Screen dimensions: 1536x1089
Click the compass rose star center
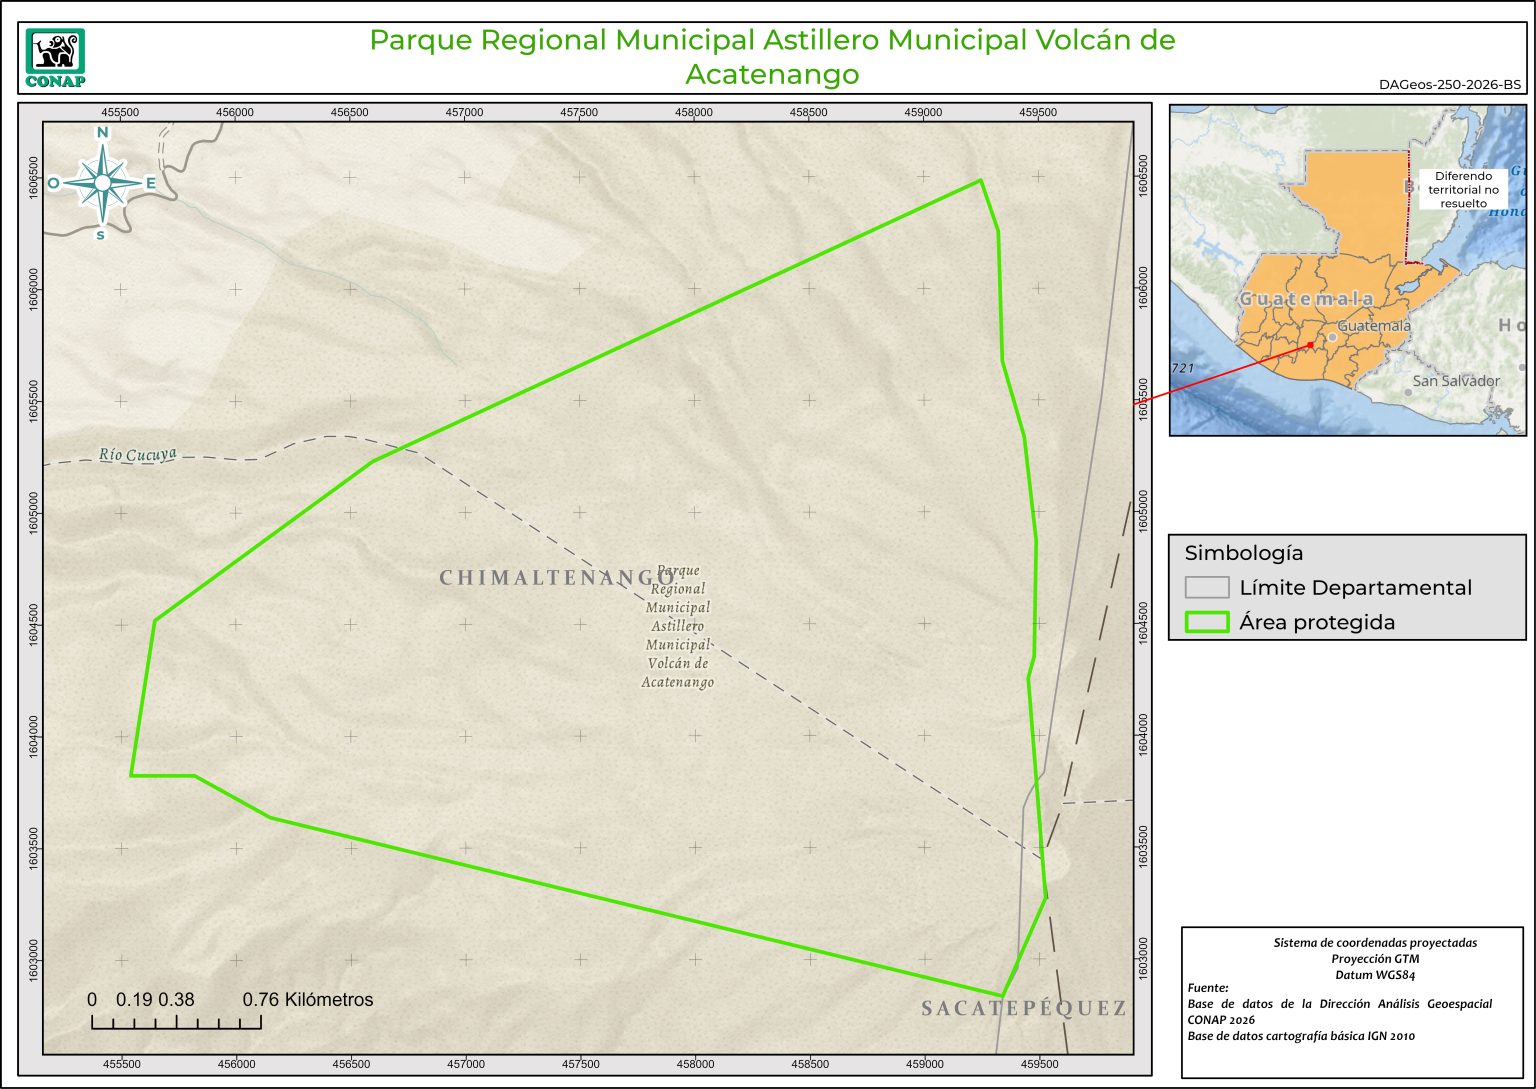coord(102,182)
